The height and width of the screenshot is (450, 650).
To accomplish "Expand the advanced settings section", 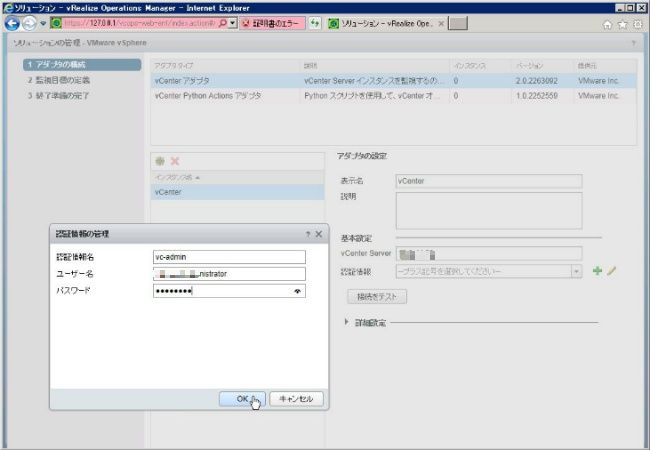I will click(x=347, y=322).
